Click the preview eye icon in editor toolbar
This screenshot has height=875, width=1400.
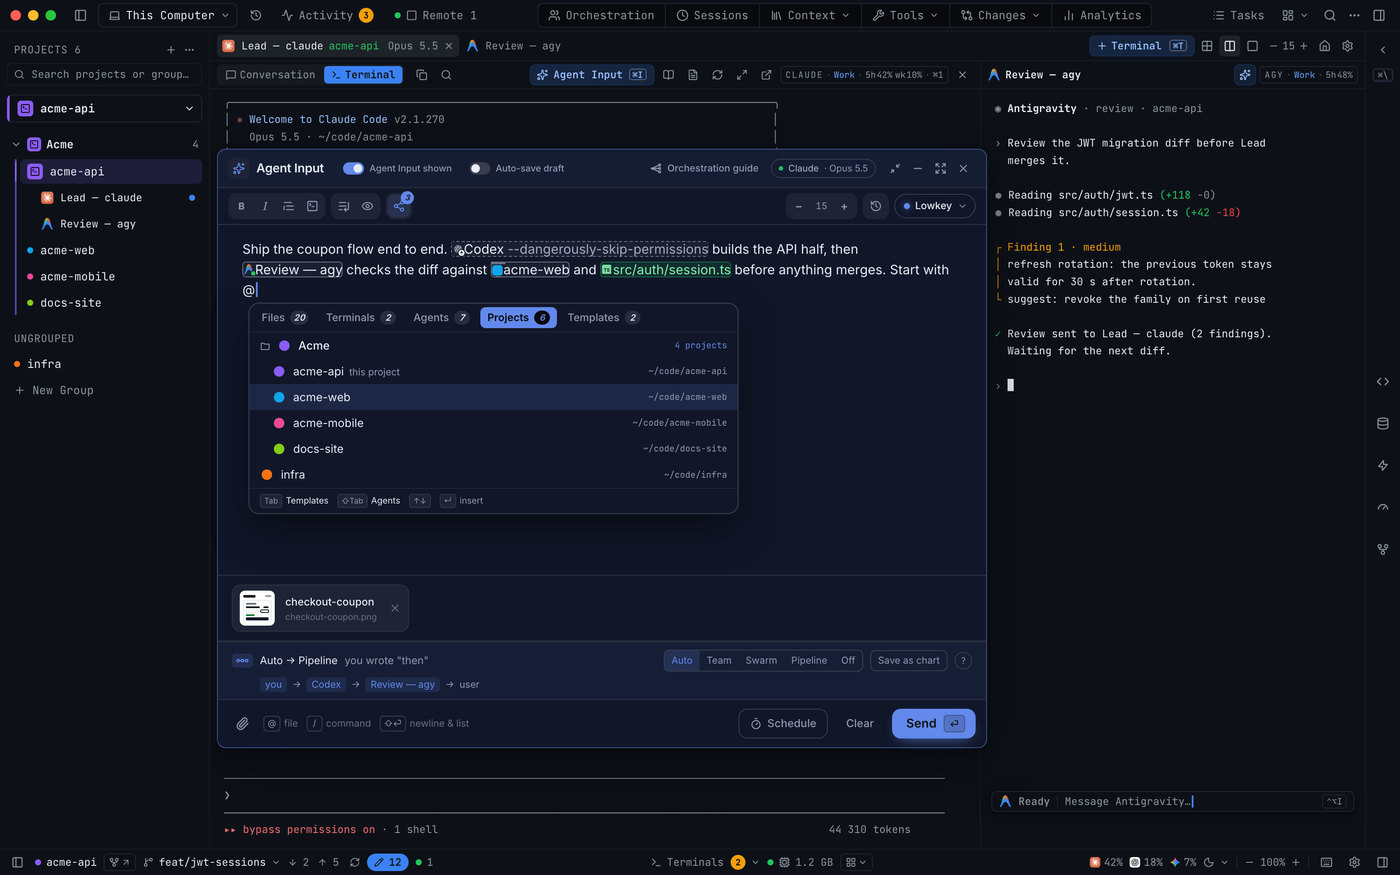click(367, 206)
